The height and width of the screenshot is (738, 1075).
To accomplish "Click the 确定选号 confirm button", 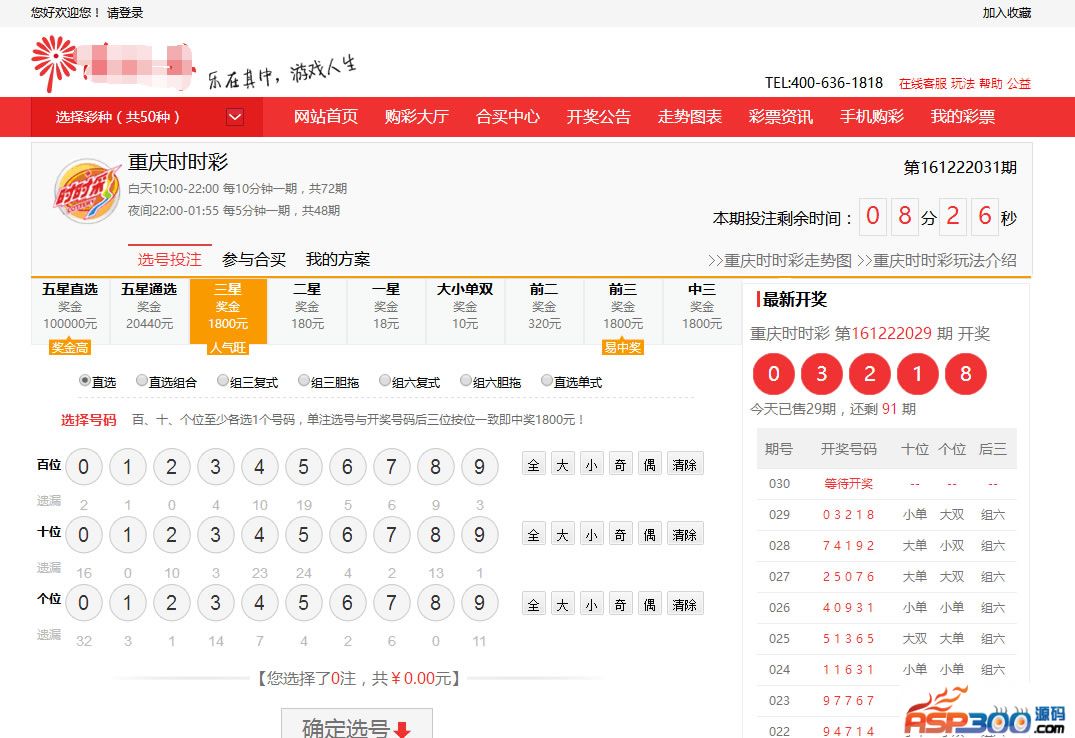I will (x=357, y=724).
